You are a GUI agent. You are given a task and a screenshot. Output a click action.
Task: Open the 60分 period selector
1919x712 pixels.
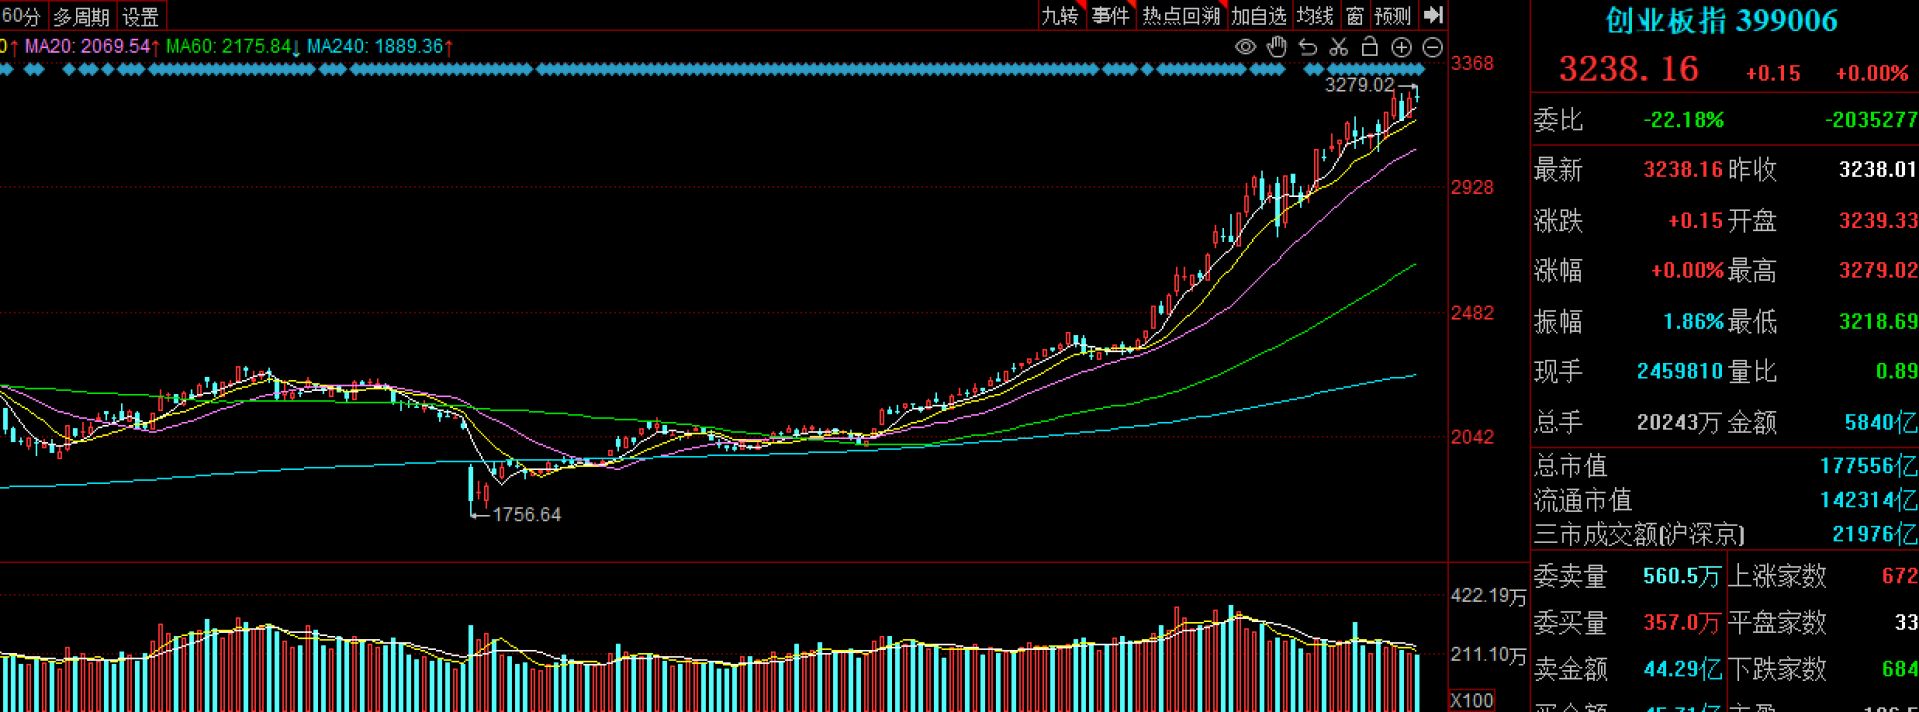point(22,16)
